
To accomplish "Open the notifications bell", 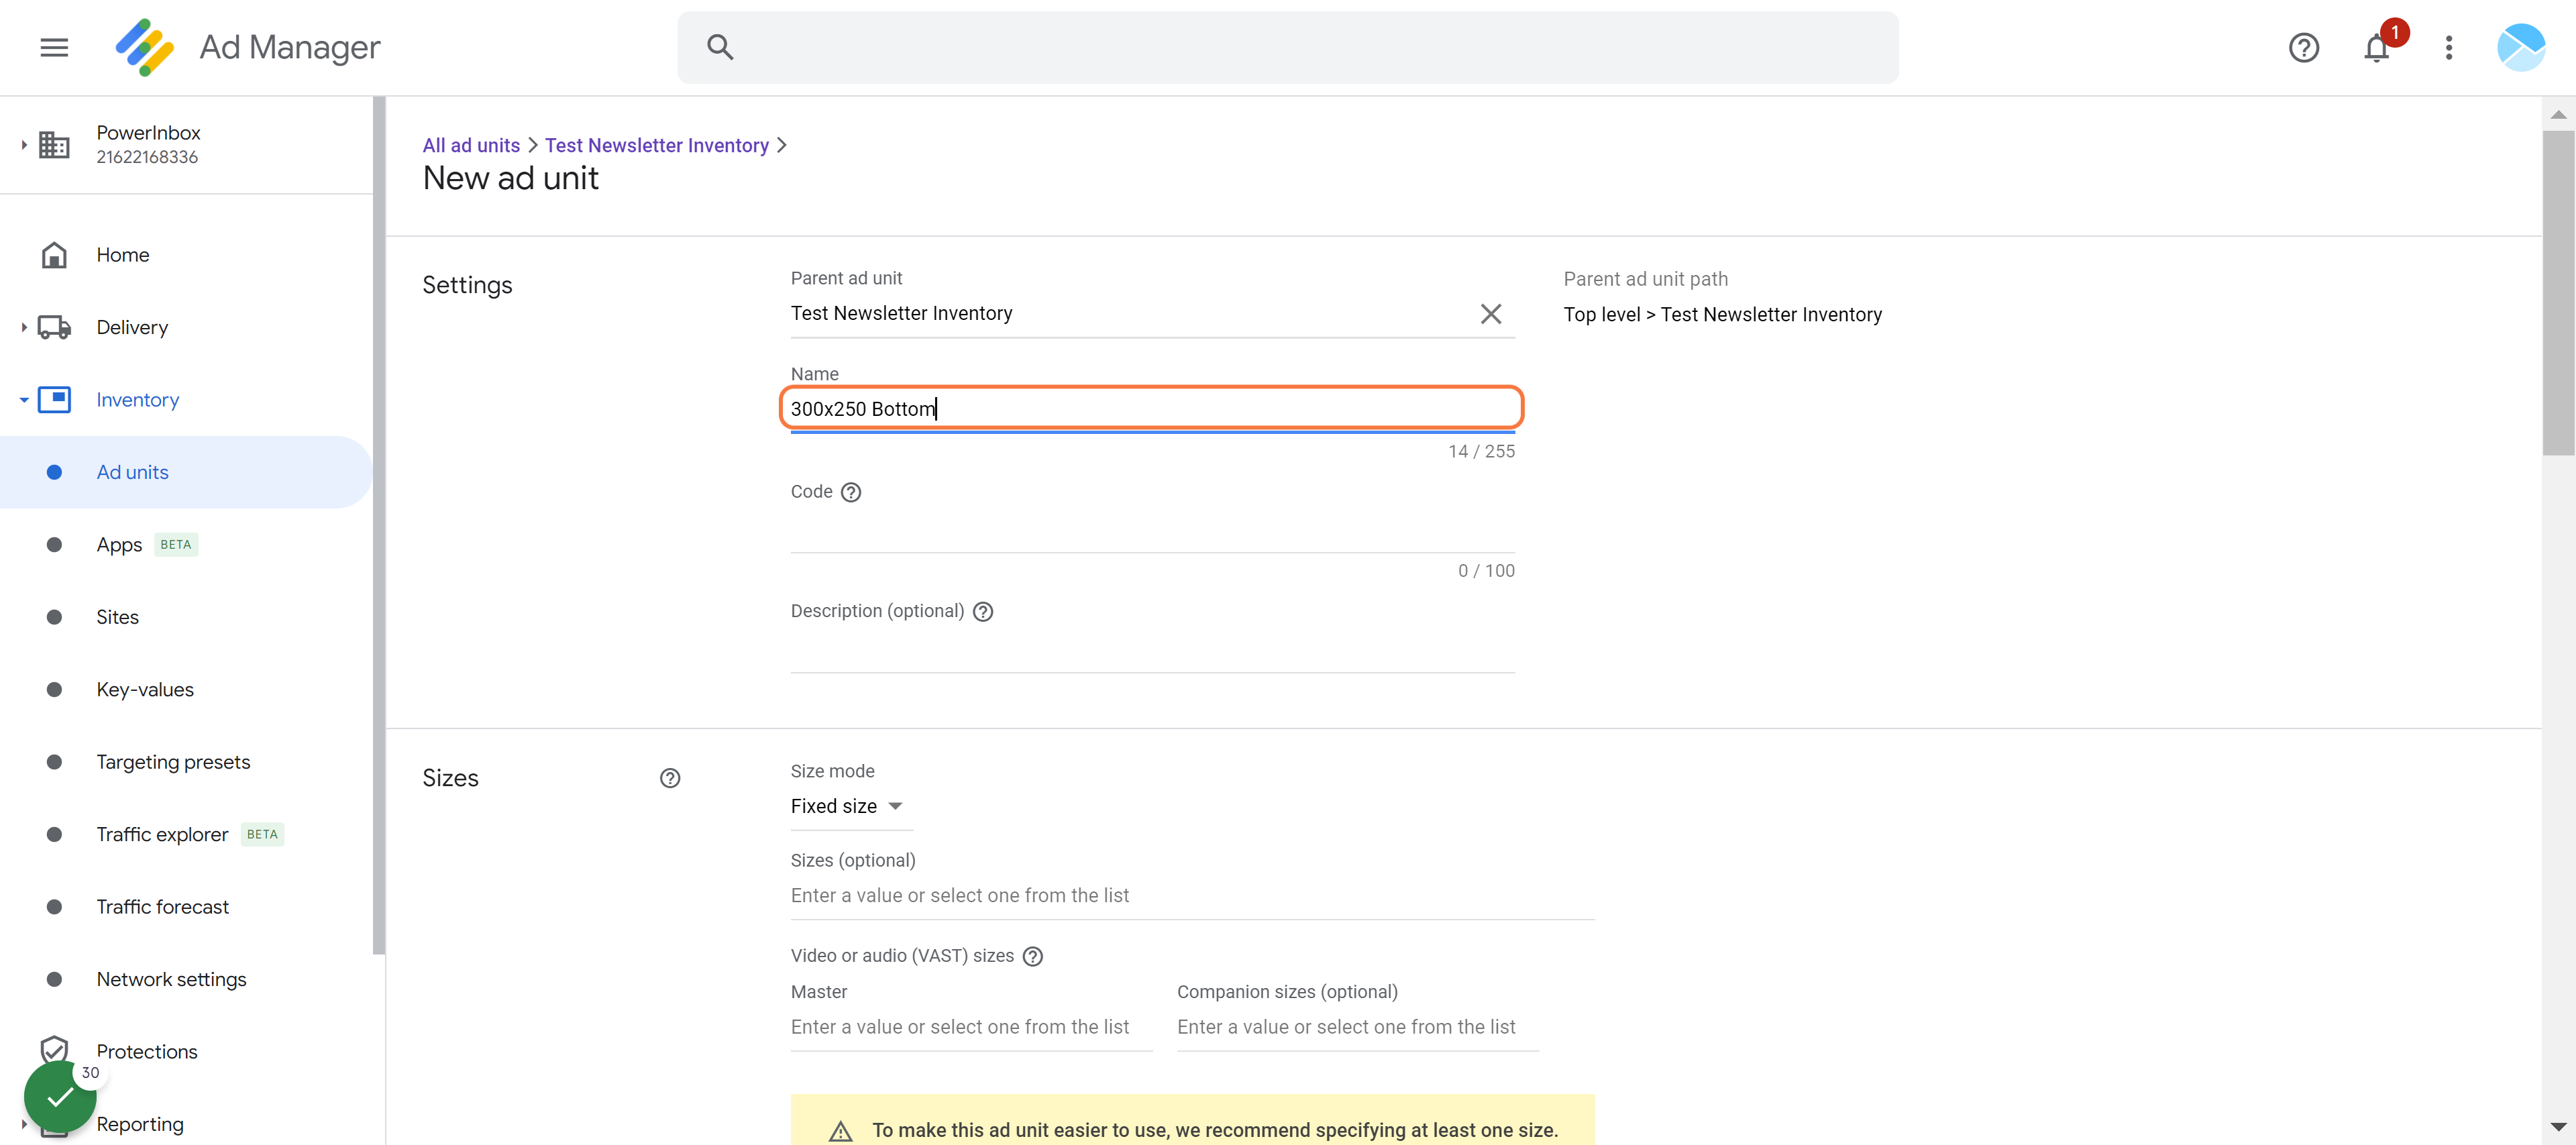I will pos(2376,47).
